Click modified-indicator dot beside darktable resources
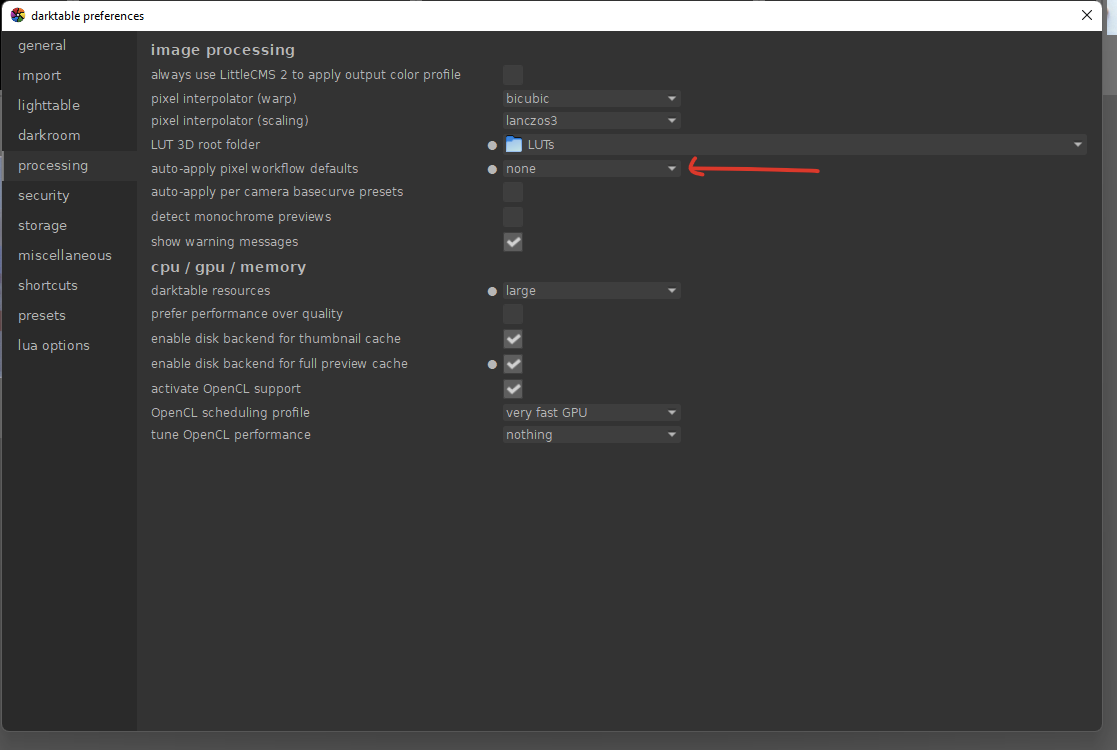This screenshot has width=1117, height=750. 492,291
